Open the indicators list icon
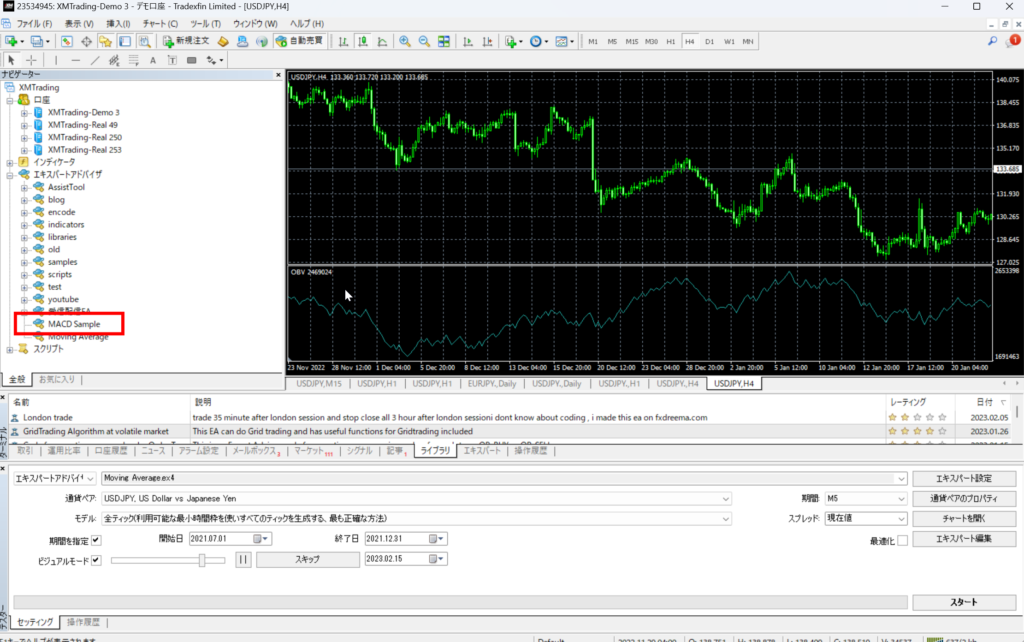 (x=513, y=41)
